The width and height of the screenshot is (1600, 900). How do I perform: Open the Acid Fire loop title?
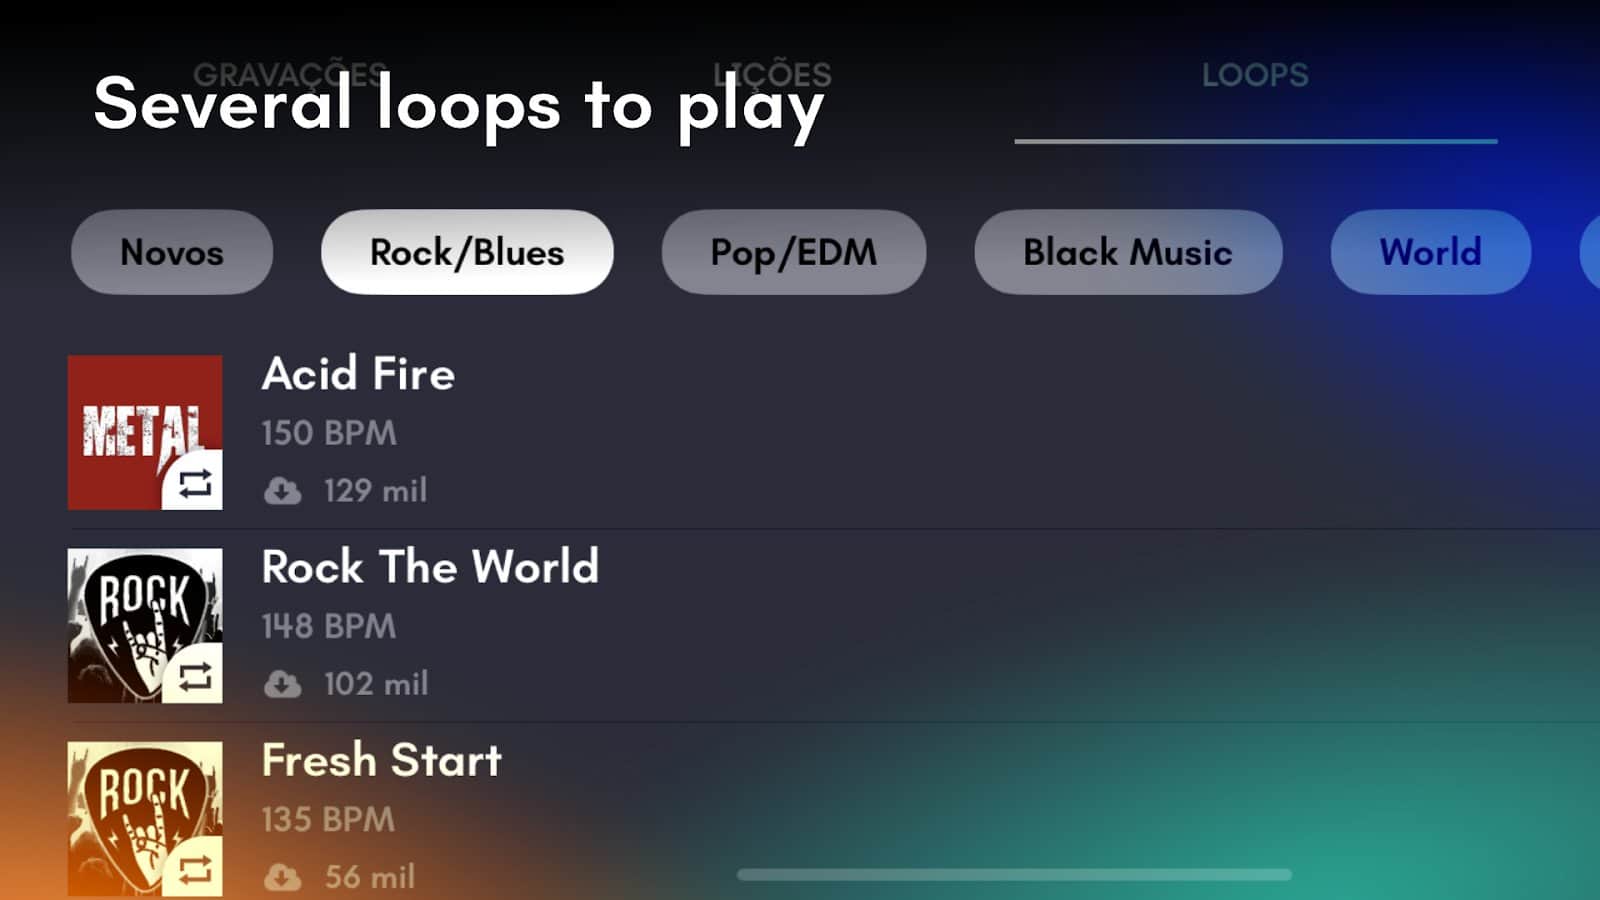click(358, 374)
